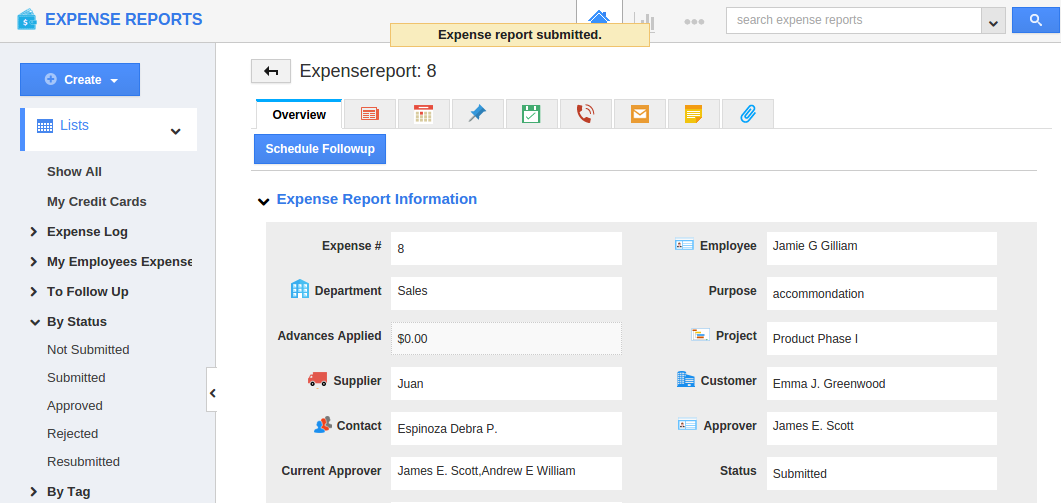Open the emails envelope tab
1061x503 pixels.
tap(640, 115)
